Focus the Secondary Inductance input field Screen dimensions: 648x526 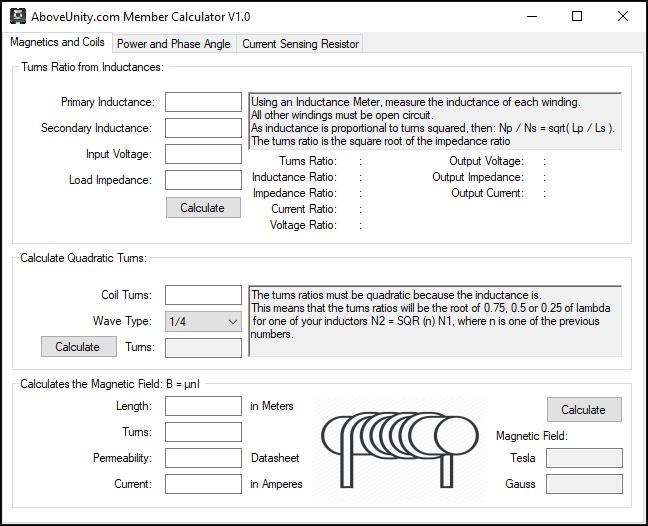pyautogui.click(x=203, y=128)
